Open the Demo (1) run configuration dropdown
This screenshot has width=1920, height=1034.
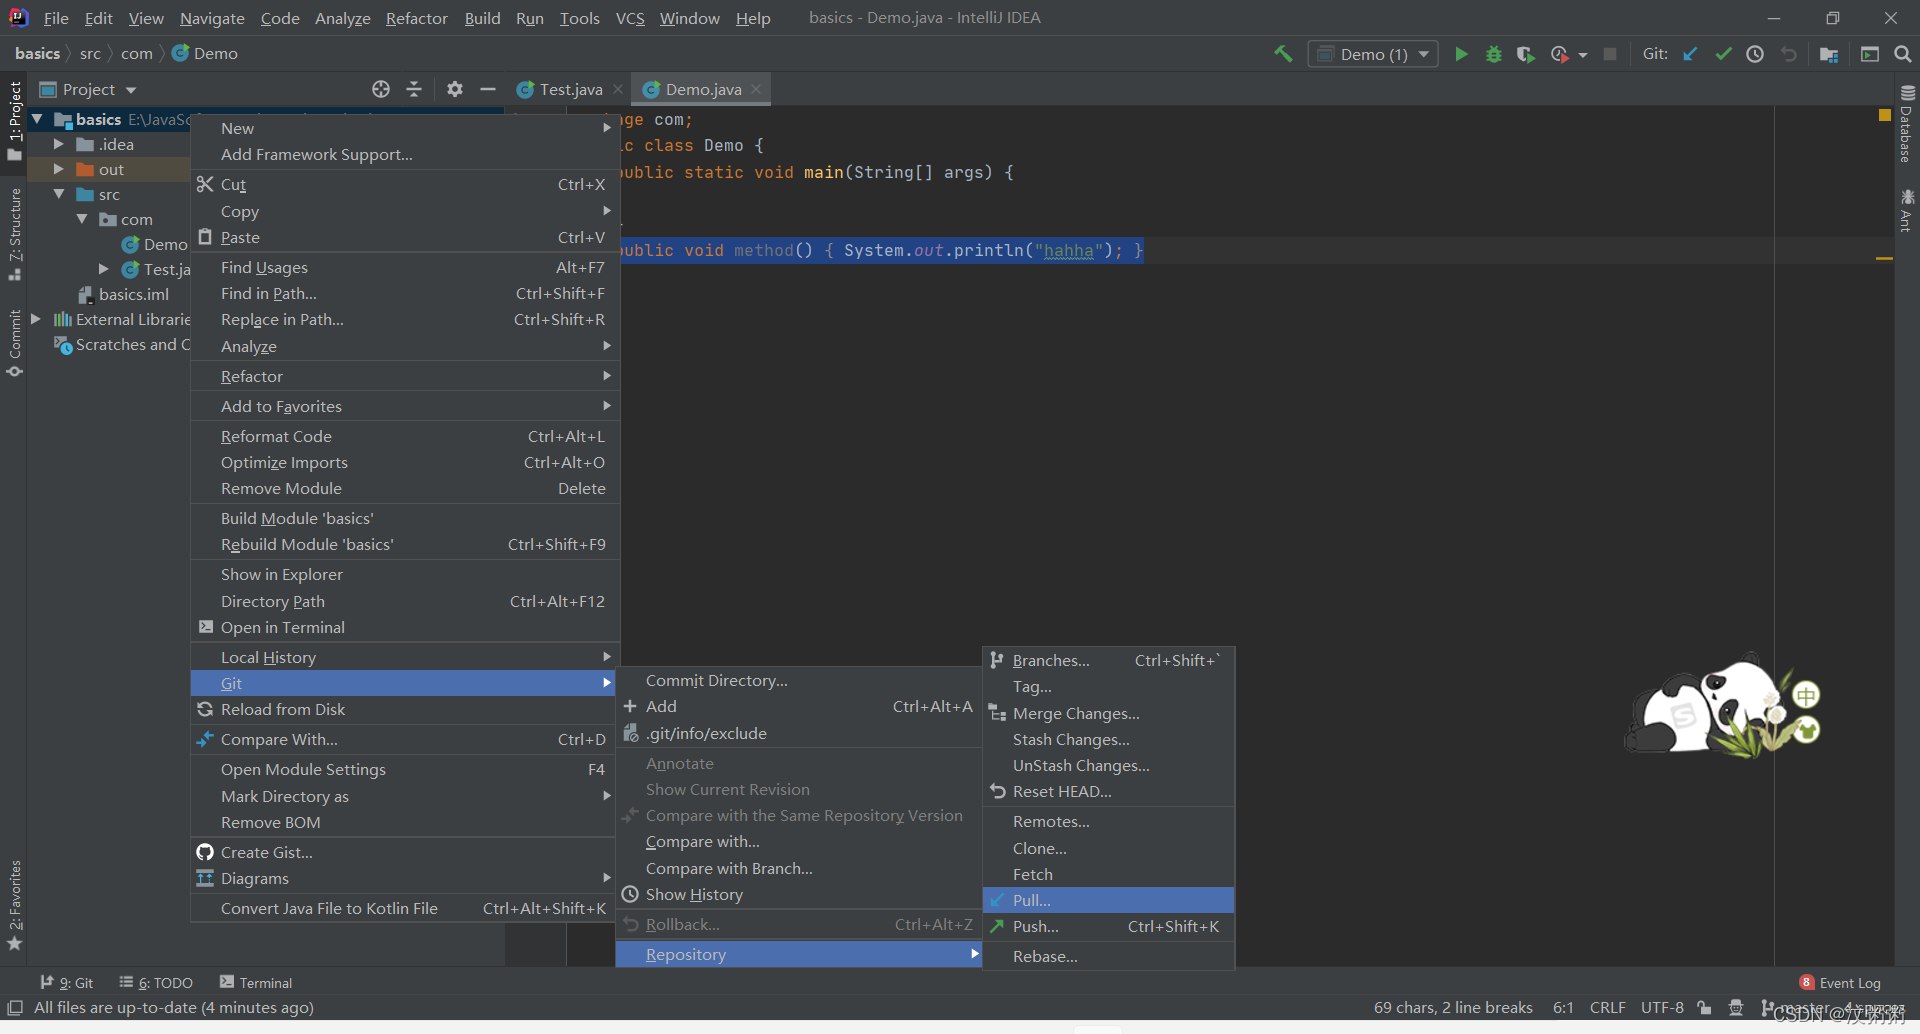(1373, 54)
